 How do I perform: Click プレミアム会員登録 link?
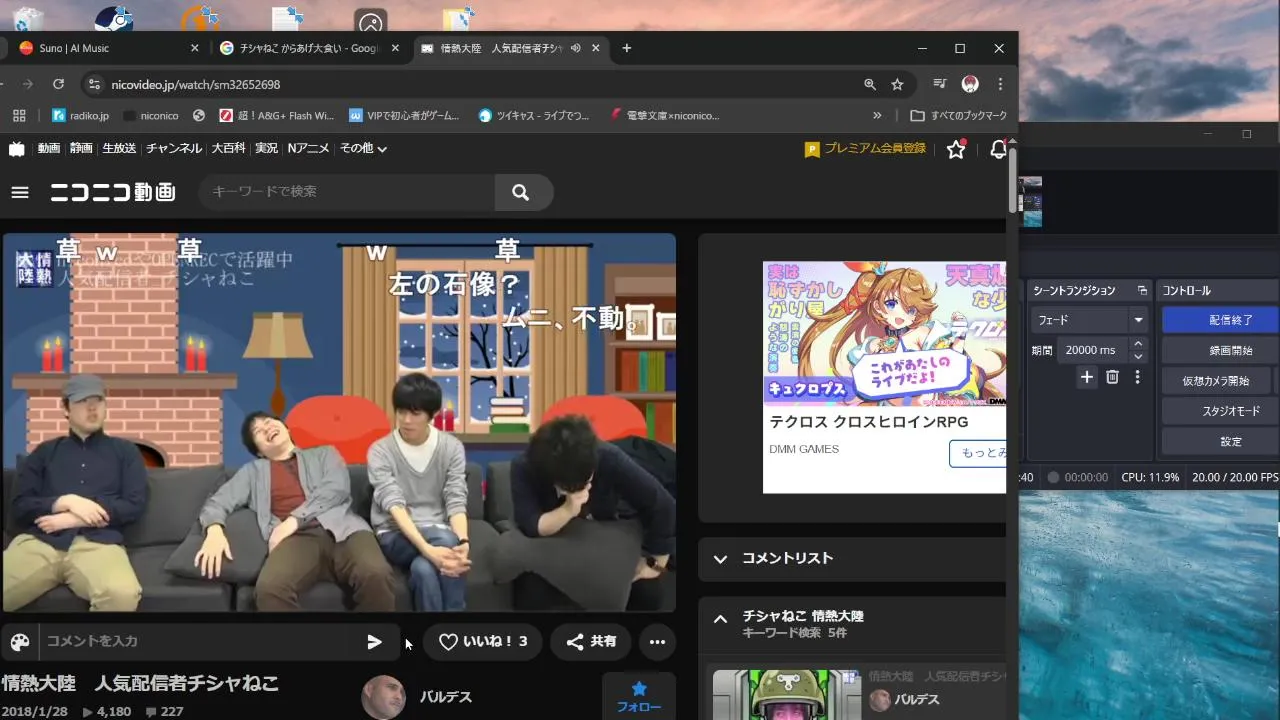[866, 149]
